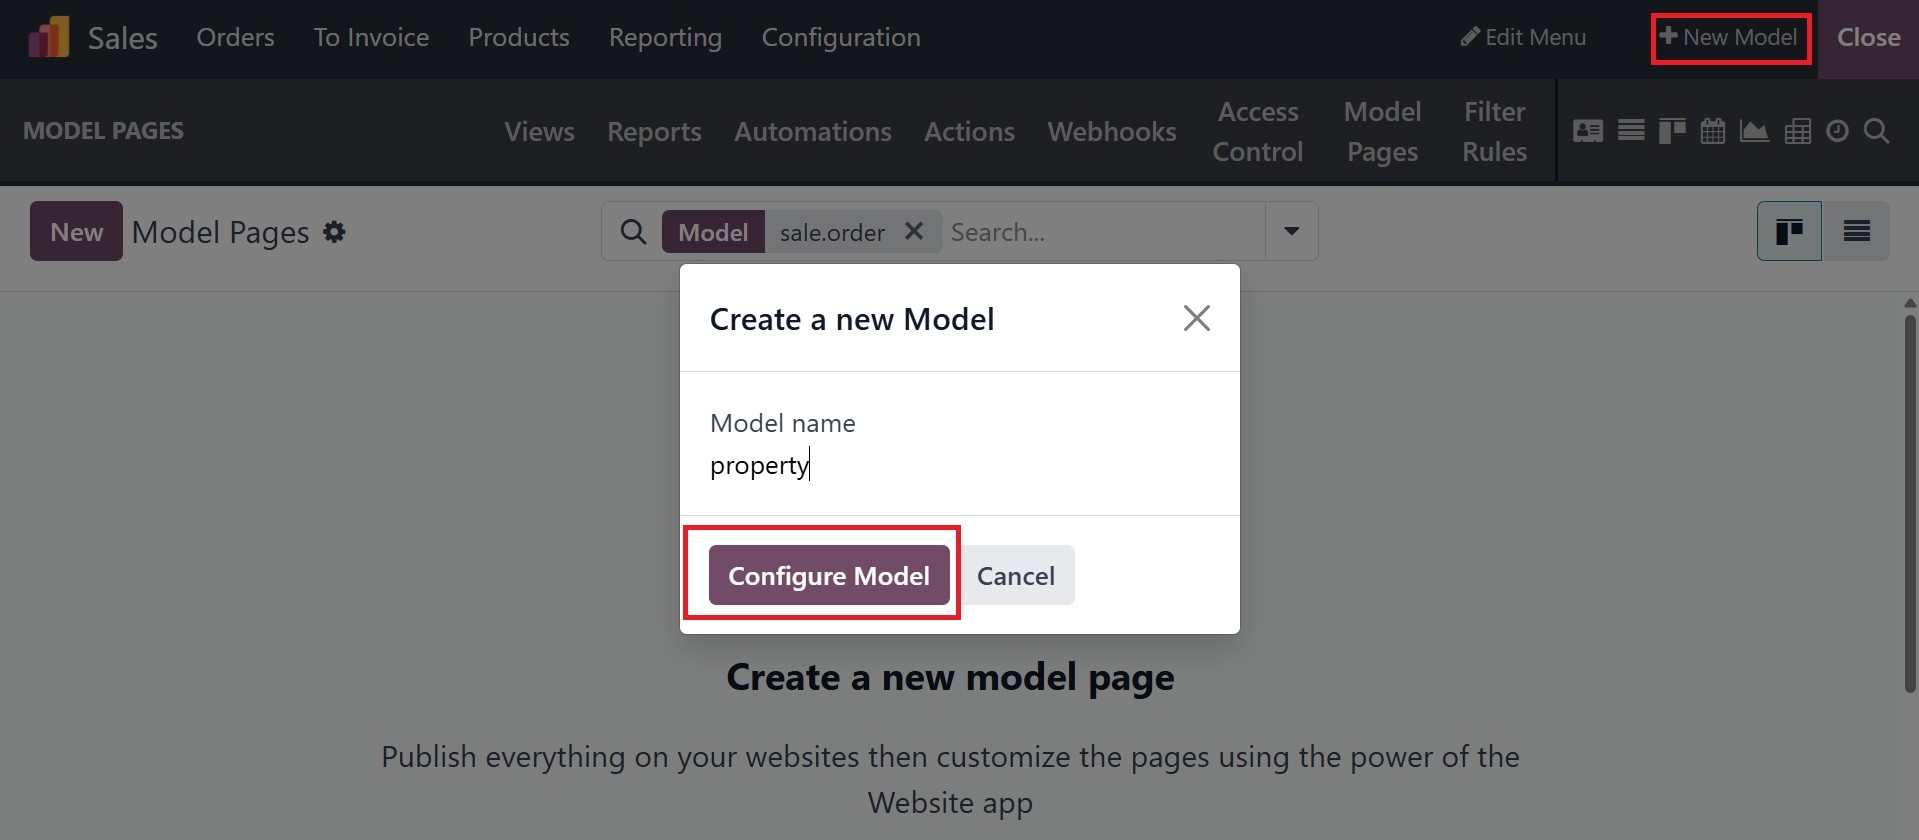Click the Model Pages settings gear
The width and height of the screenshot is (1919, 840).
point(334,232)
